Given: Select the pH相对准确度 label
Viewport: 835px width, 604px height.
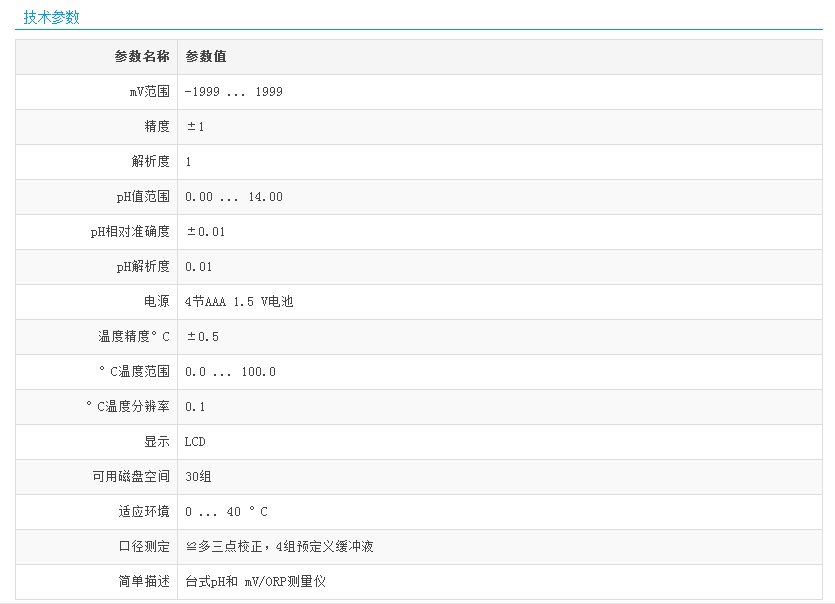Looking at the screenshot, I should point(130,232).
